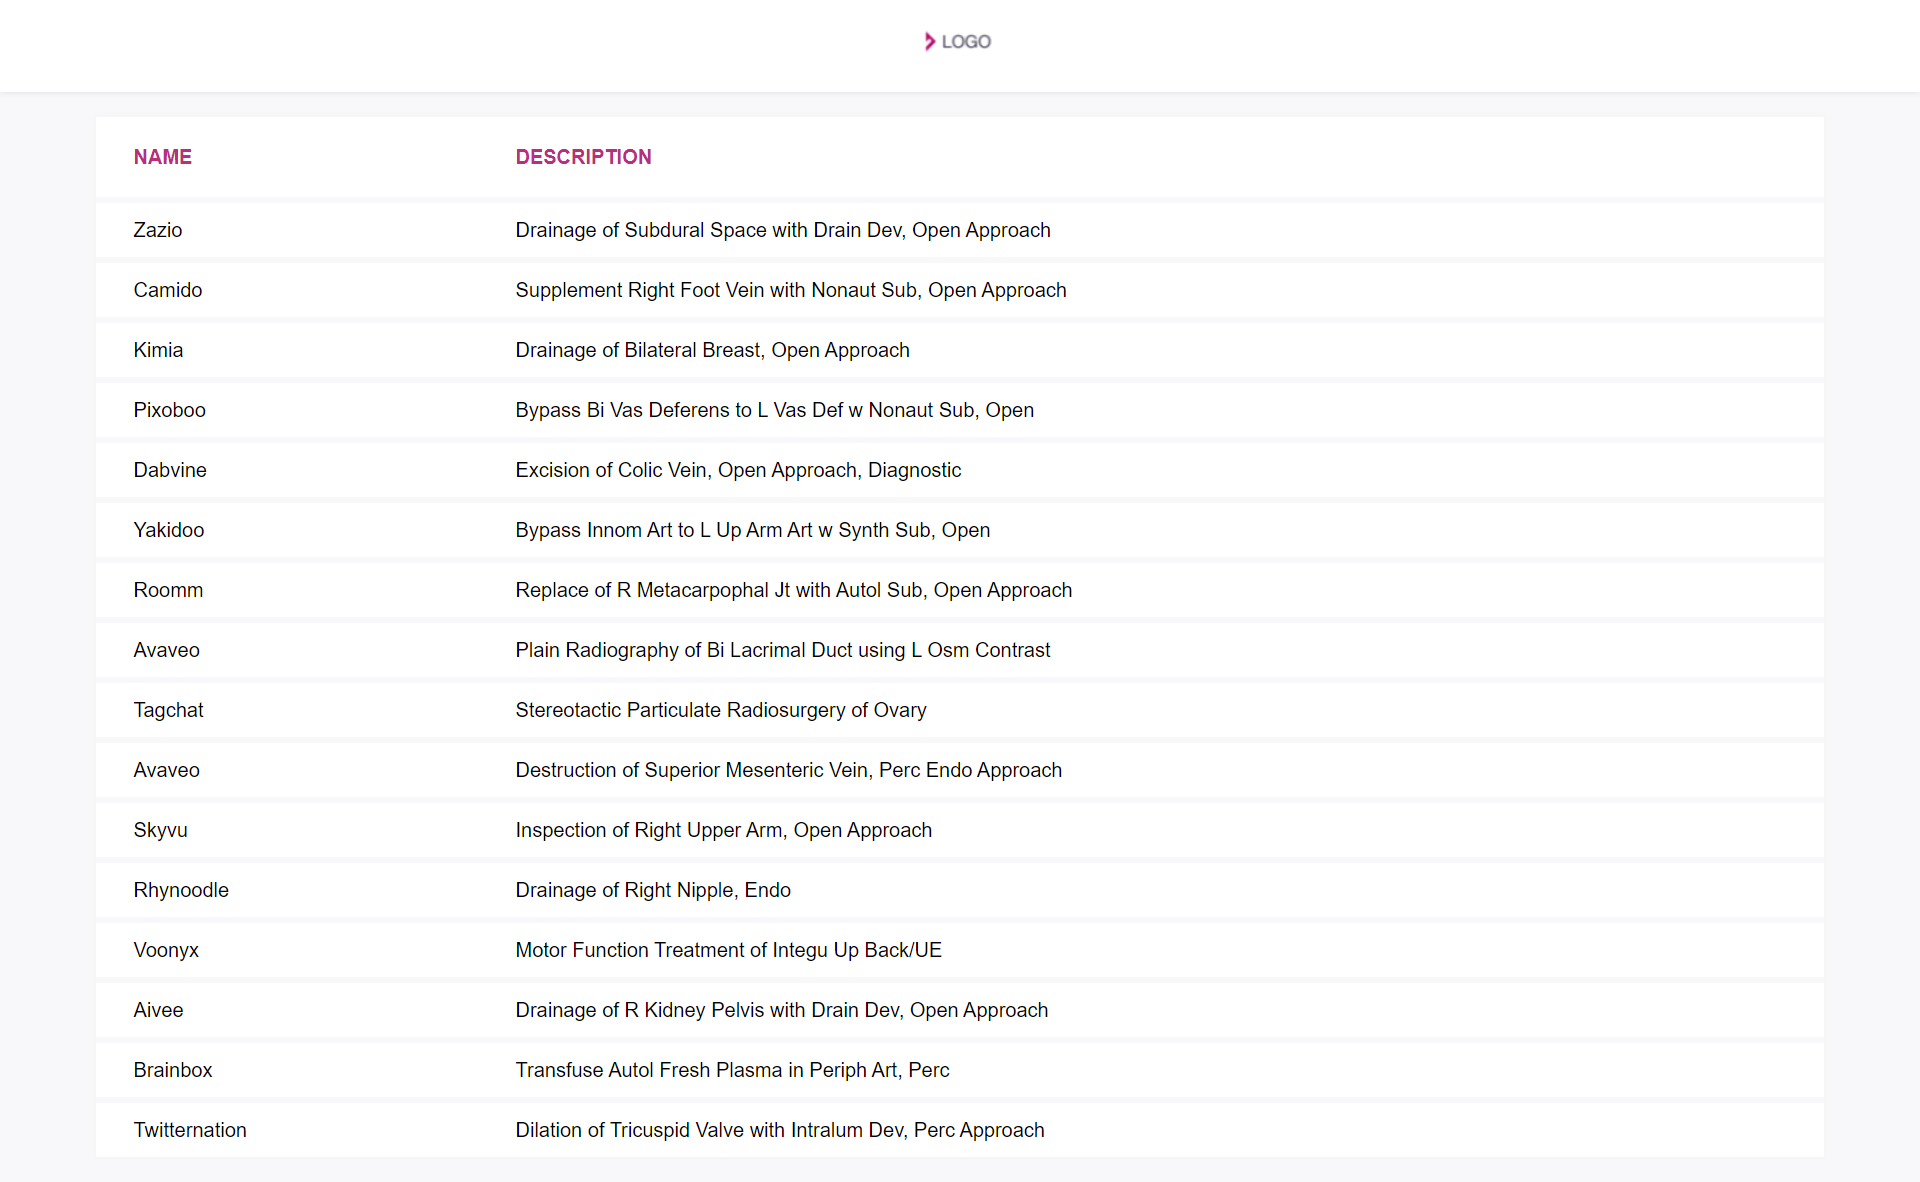Click 'Excision of Colic Vein, Open Approach, Diagnostic'
Image resolution: width=1920 pixels, height=1182 pixels.
(x=738, y=470)
